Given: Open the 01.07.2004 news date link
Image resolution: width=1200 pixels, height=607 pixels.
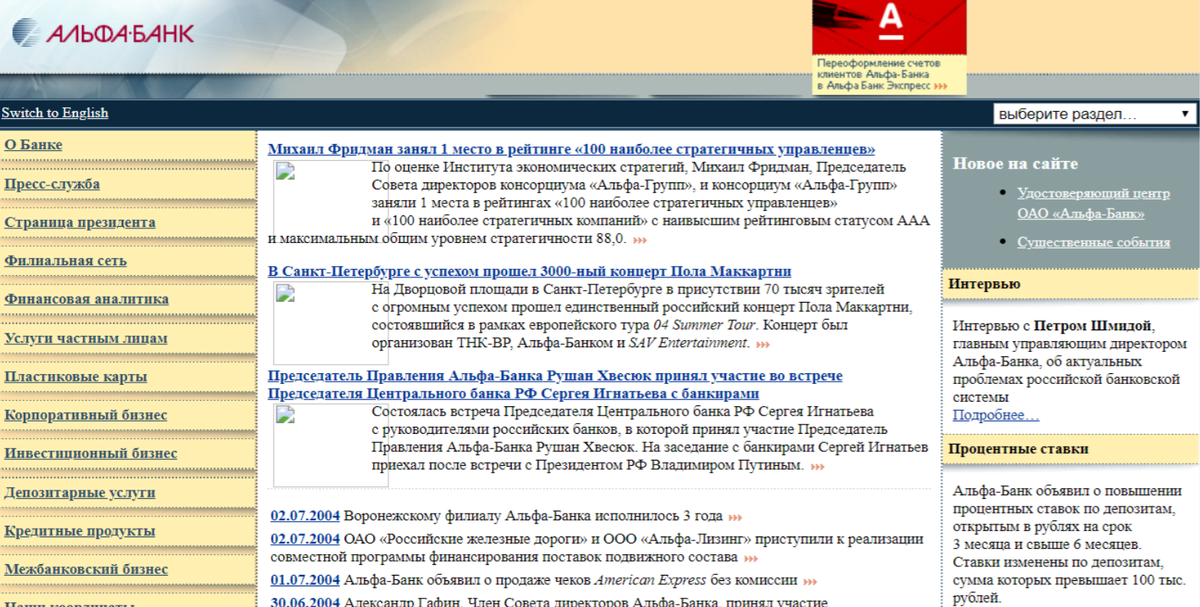Looking at the screenshot, I should (305, 580).
